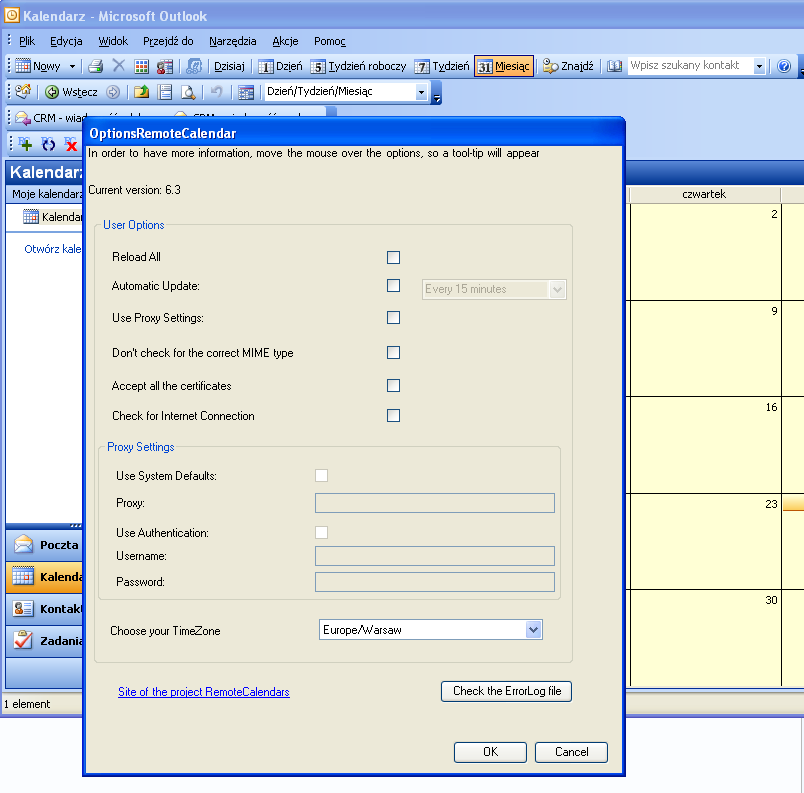
Task: Tick the Automatic Update checkbox
Action: [x=393, y=286]
